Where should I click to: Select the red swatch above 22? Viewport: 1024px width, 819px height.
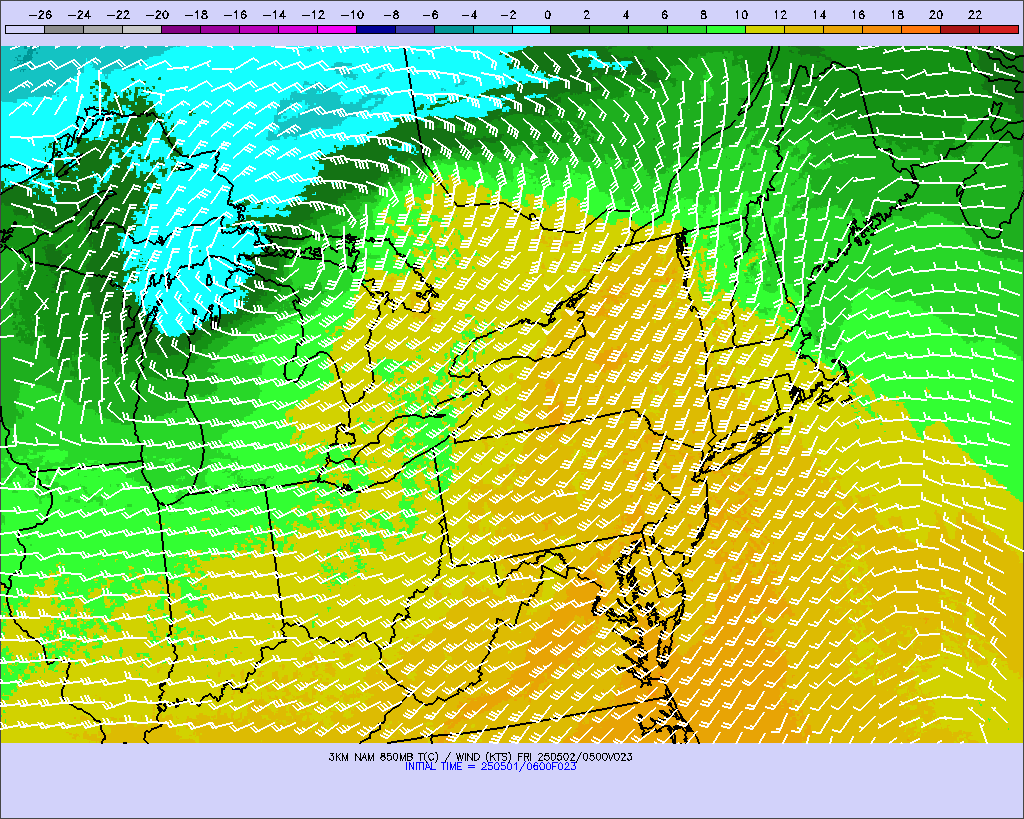click(x=1000, y=29)
